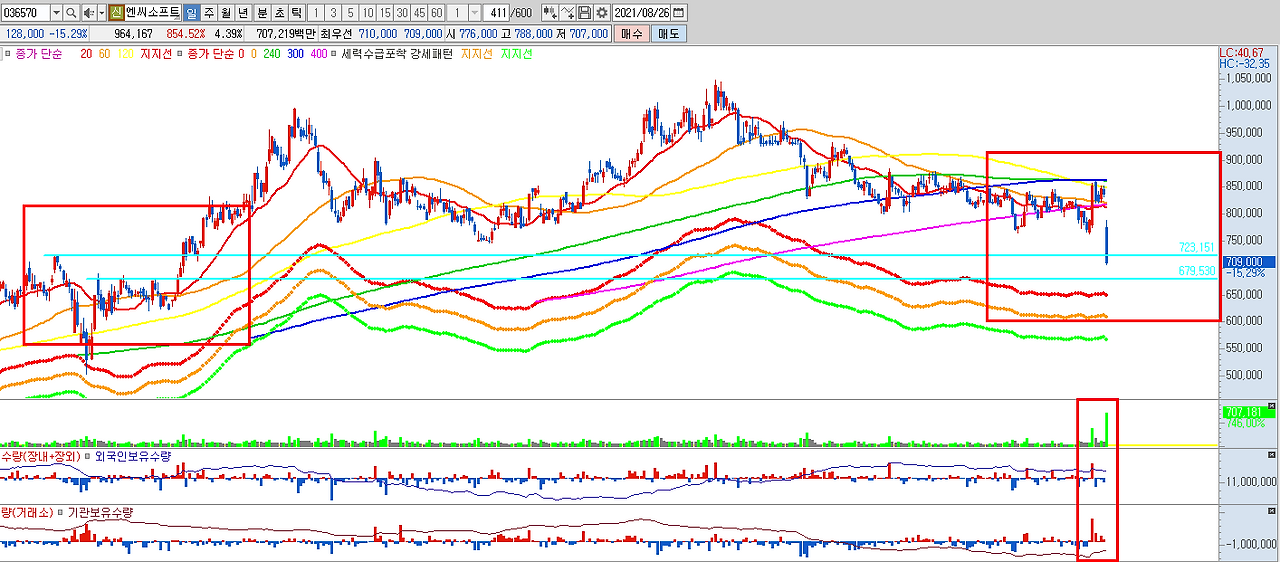The image size is (1280, 562).
Task: Click the green 신 badge icon
Action: 117,13
